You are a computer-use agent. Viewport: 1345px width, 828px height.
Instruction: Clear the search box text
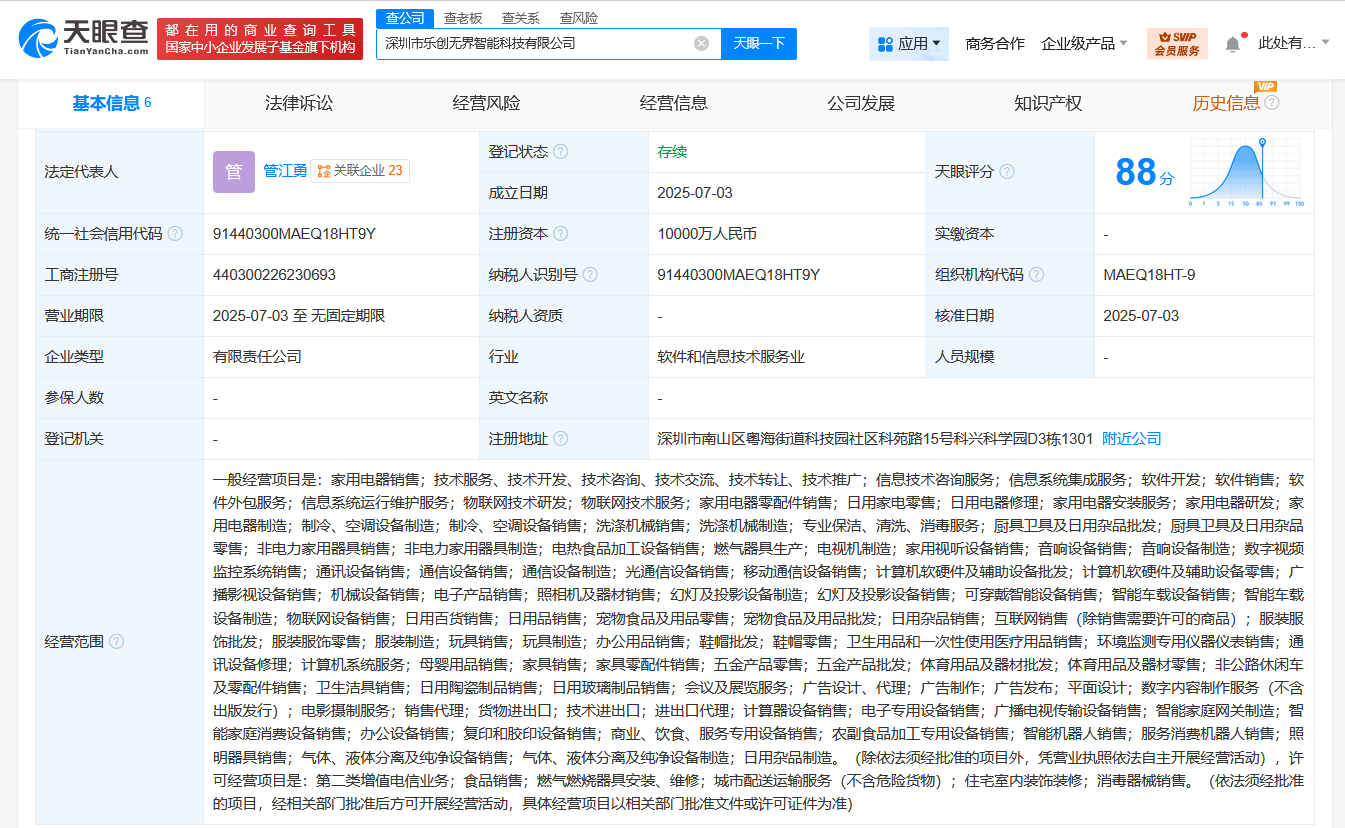click(x=701, y=43)
